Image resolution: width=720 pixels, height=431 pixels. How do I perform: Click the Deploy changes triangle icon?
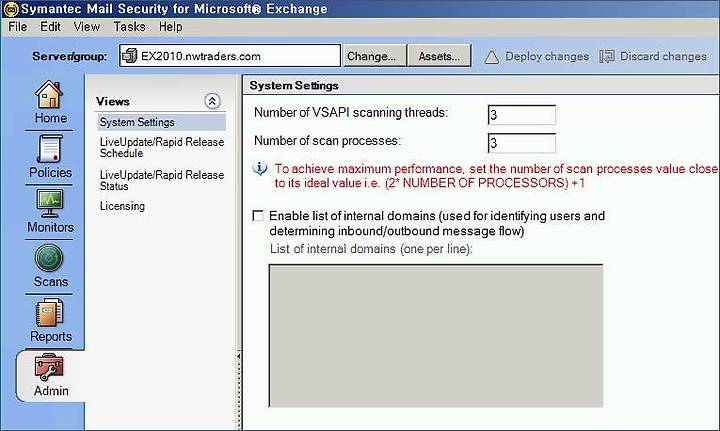(x=491, y=56)
